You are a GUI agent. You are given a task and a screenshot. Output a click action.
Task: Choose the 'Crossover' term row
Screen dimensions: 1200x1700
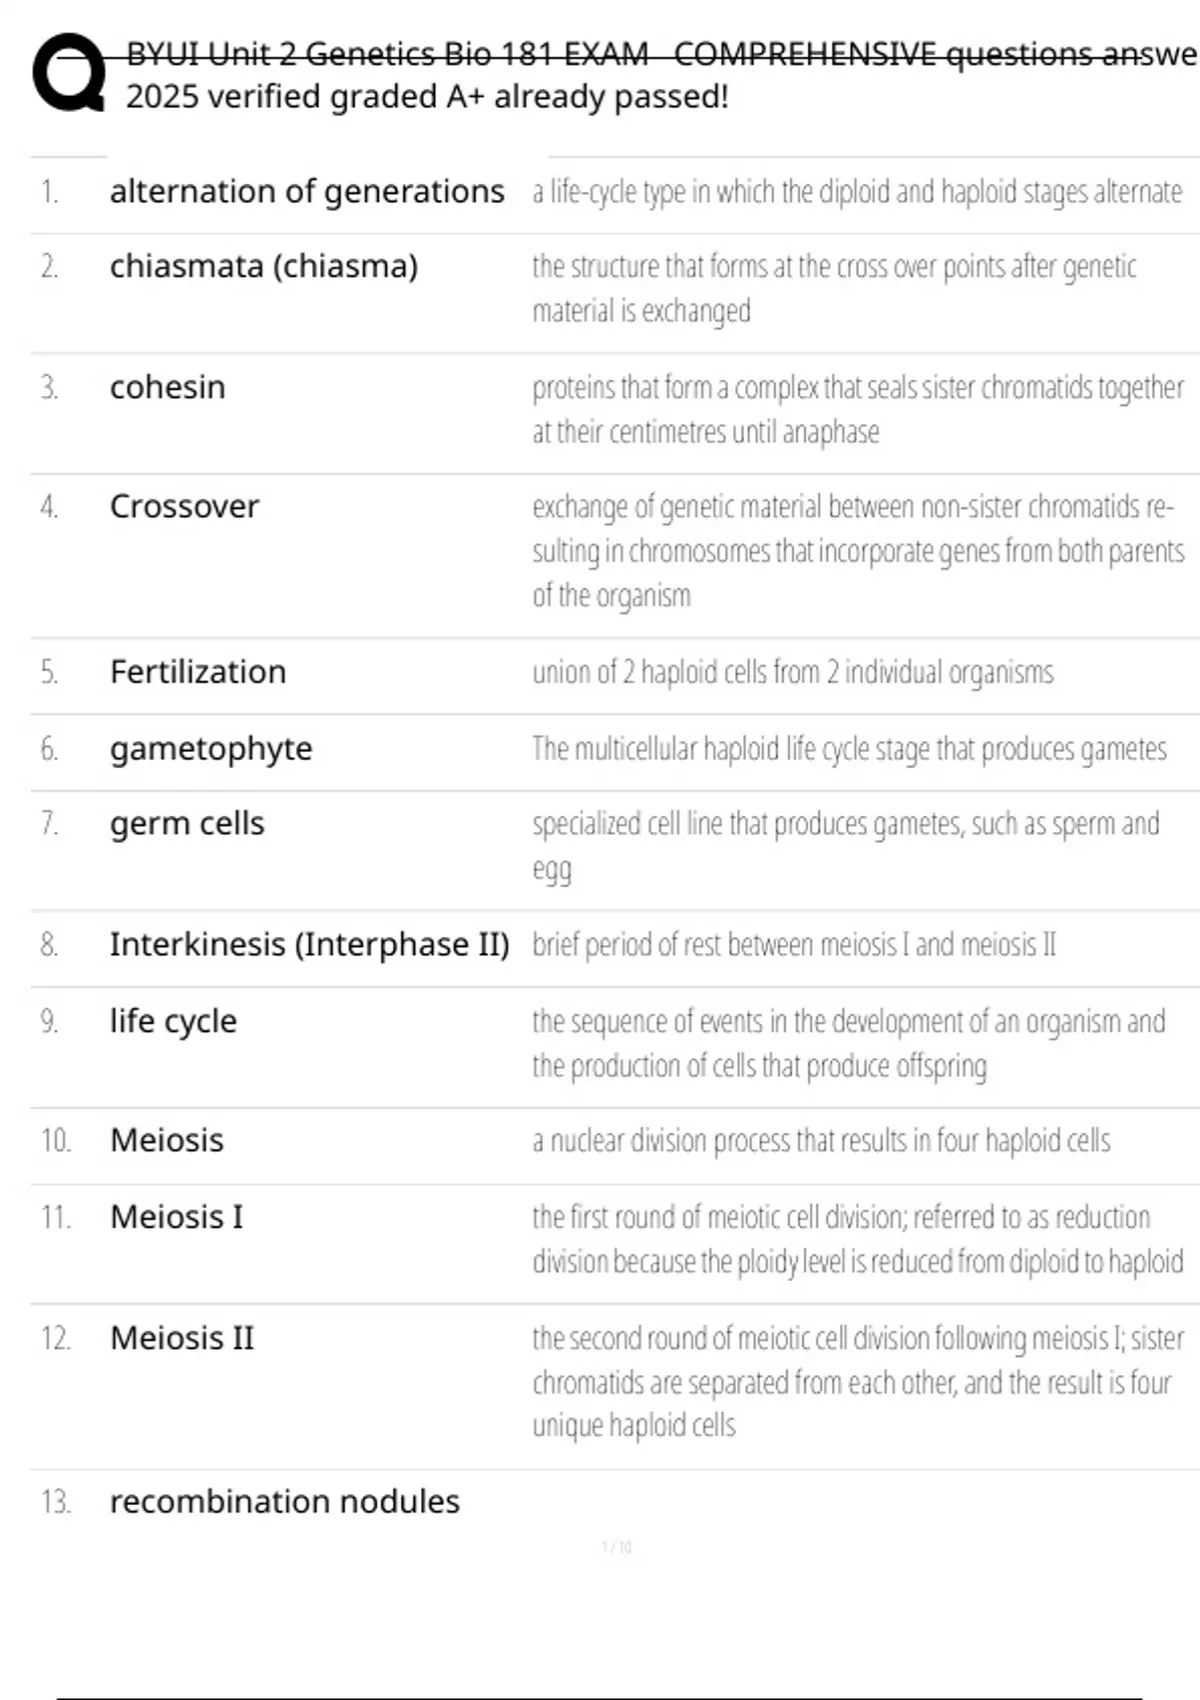[x=185, y=506]
